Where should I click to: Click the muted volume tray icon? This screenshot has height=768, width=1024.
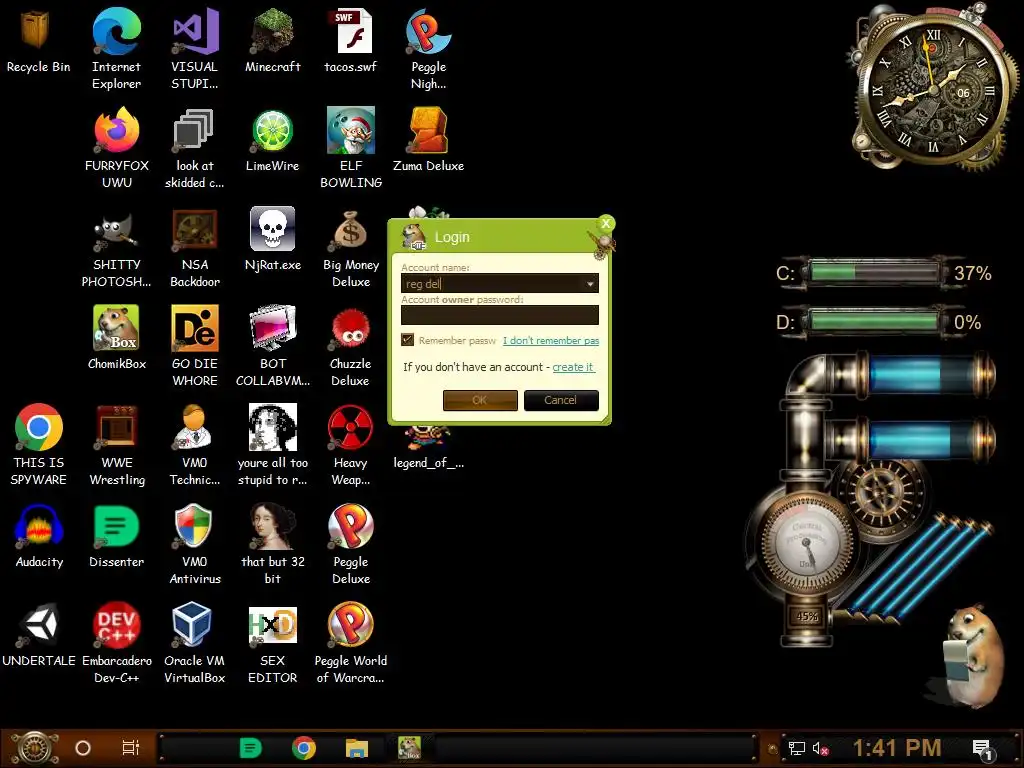pyautogui.click(x=820, y=748)
